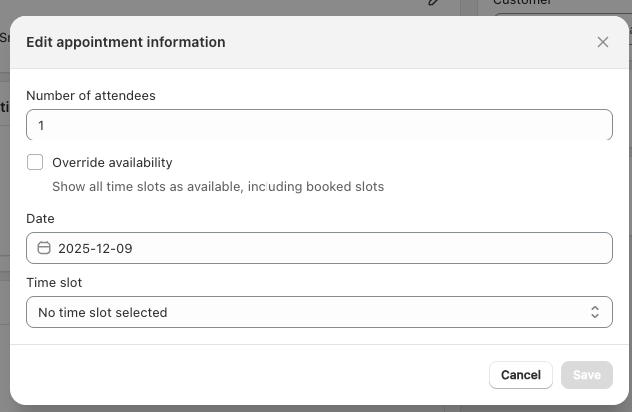Open the Time slot dropdown
632x412 pixels.
(x=318, y=312)
